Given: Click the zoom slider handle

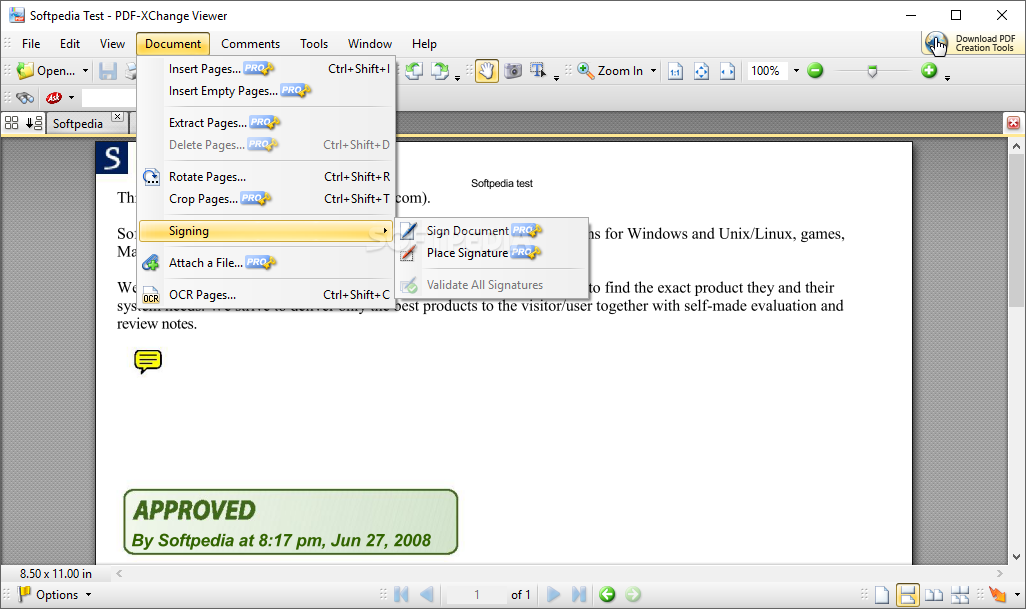Looking at the screenshot, I should (872, 71).
